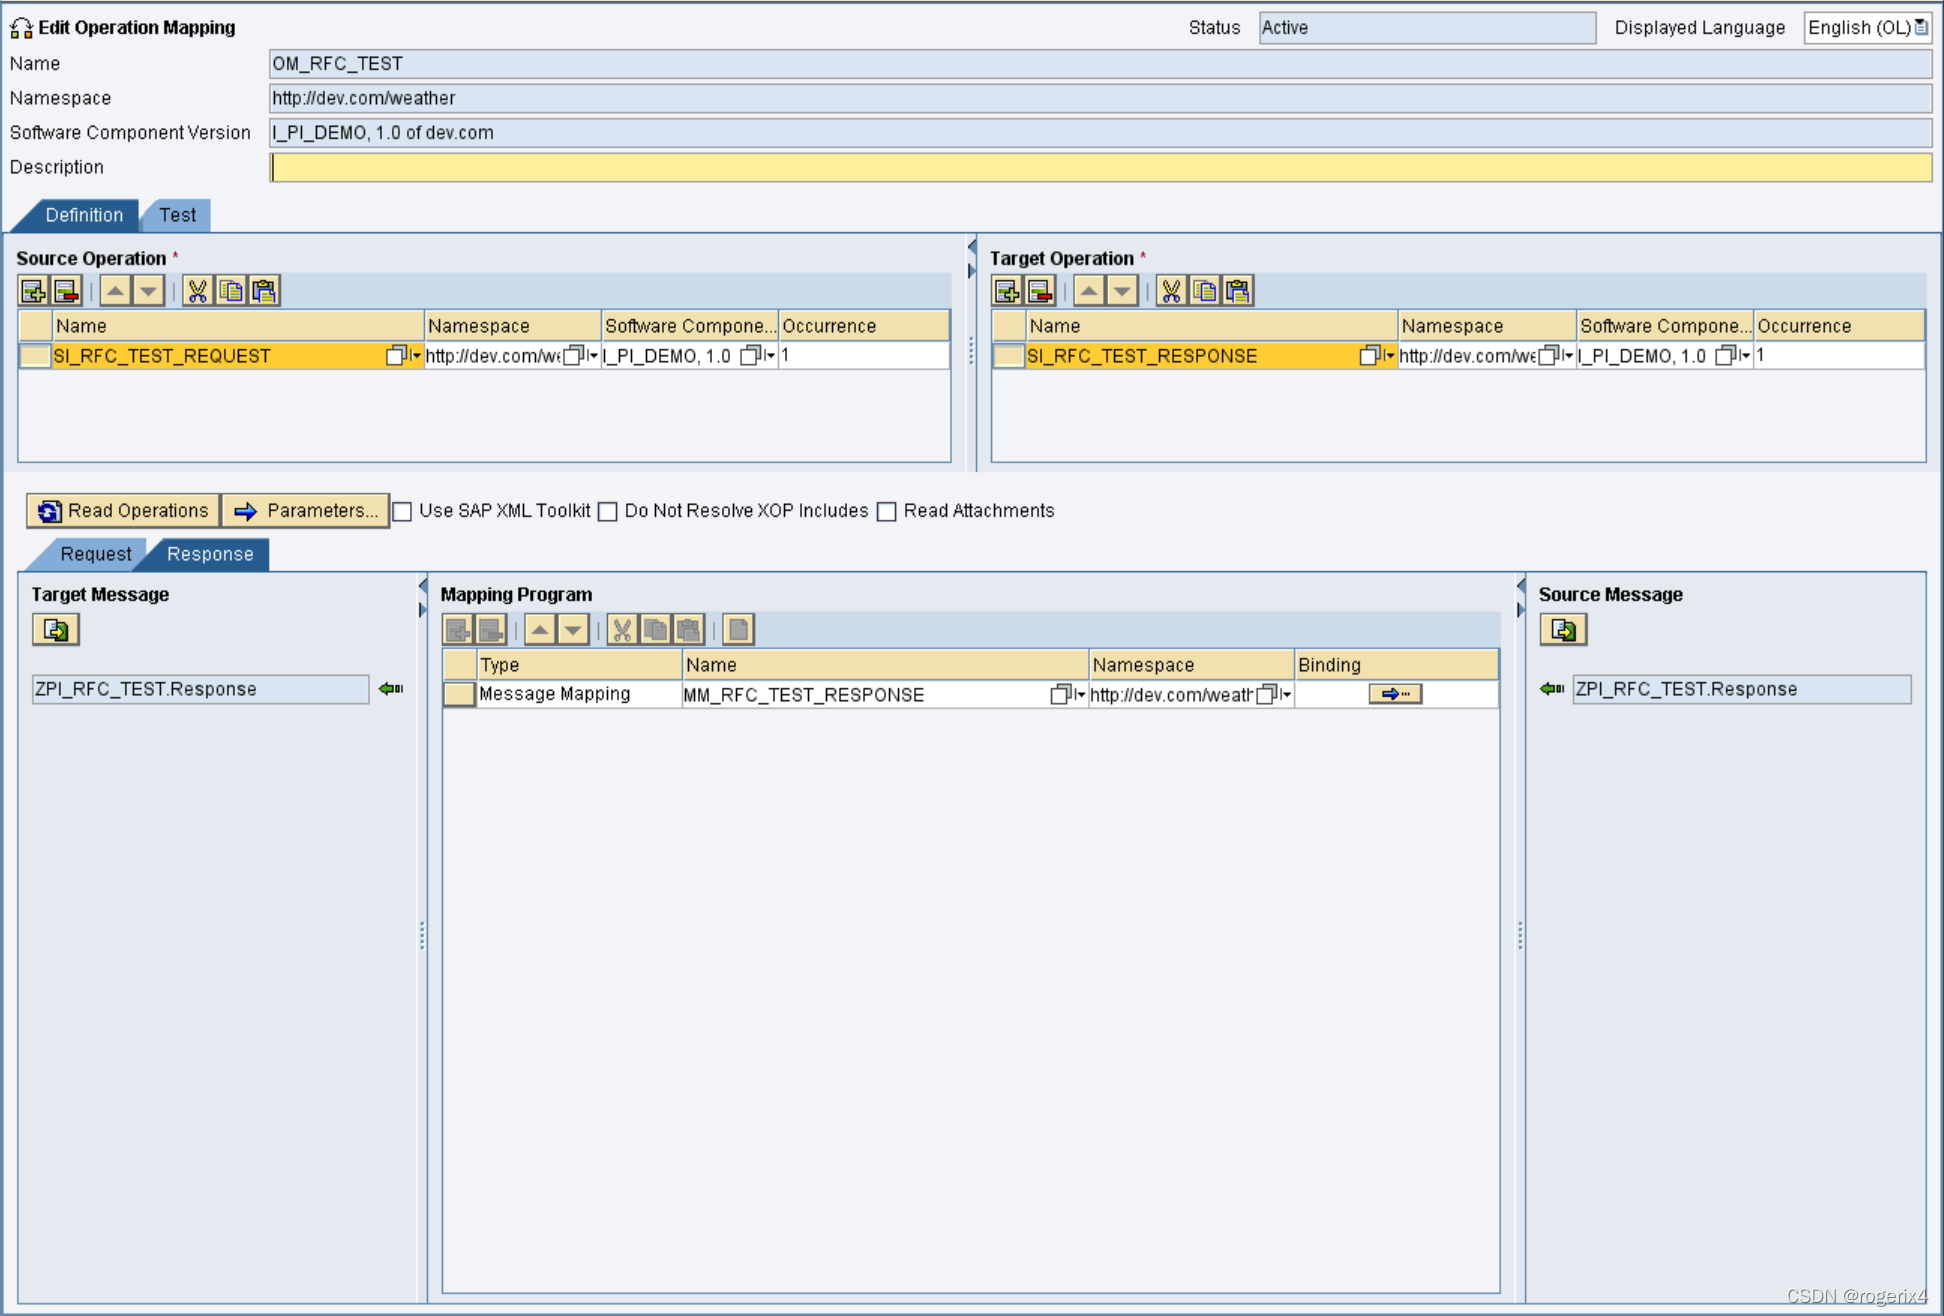Click Cut icon in Target Operation toolbar

coord(1170,291)
